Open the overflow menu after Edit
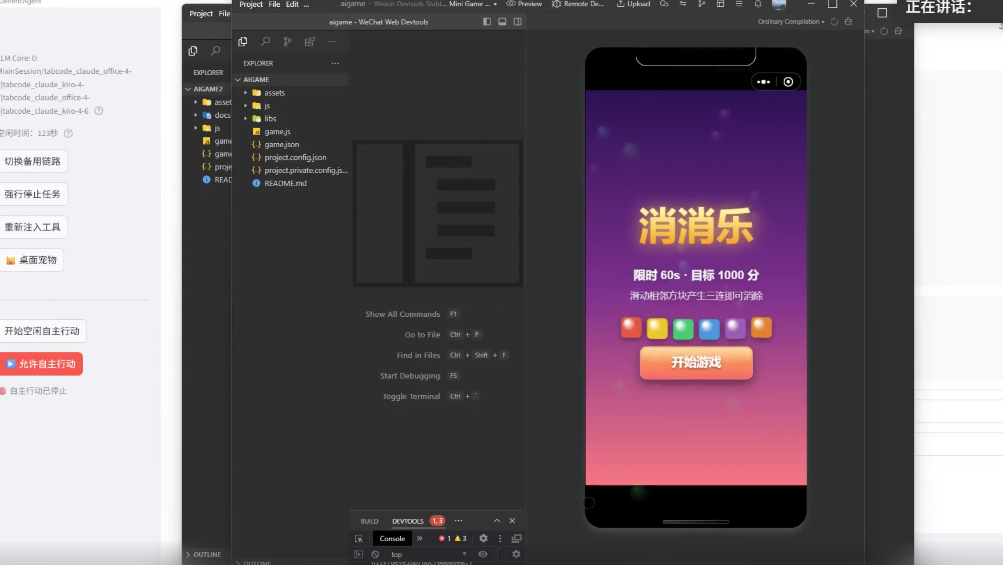The width and height of the screenshot is (1003, 565). 306,4
